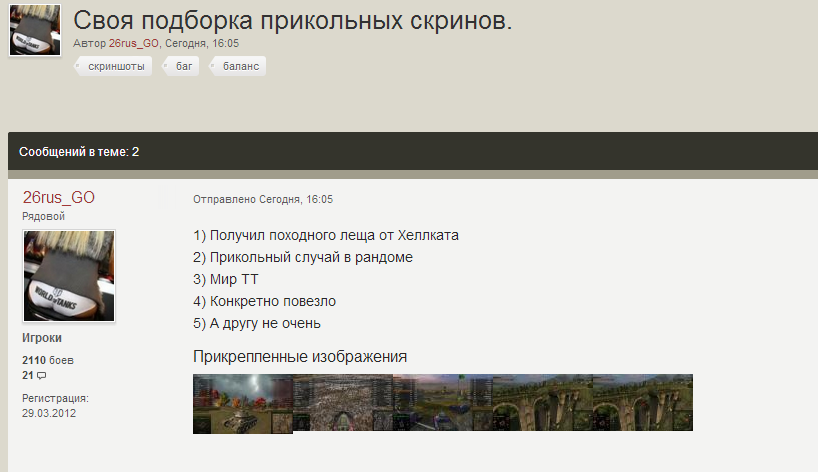This screenshot has height=472, width=818.
Task: Click the line "2) Прикольный случай в рандоме"
Action: tap(303, 257)
